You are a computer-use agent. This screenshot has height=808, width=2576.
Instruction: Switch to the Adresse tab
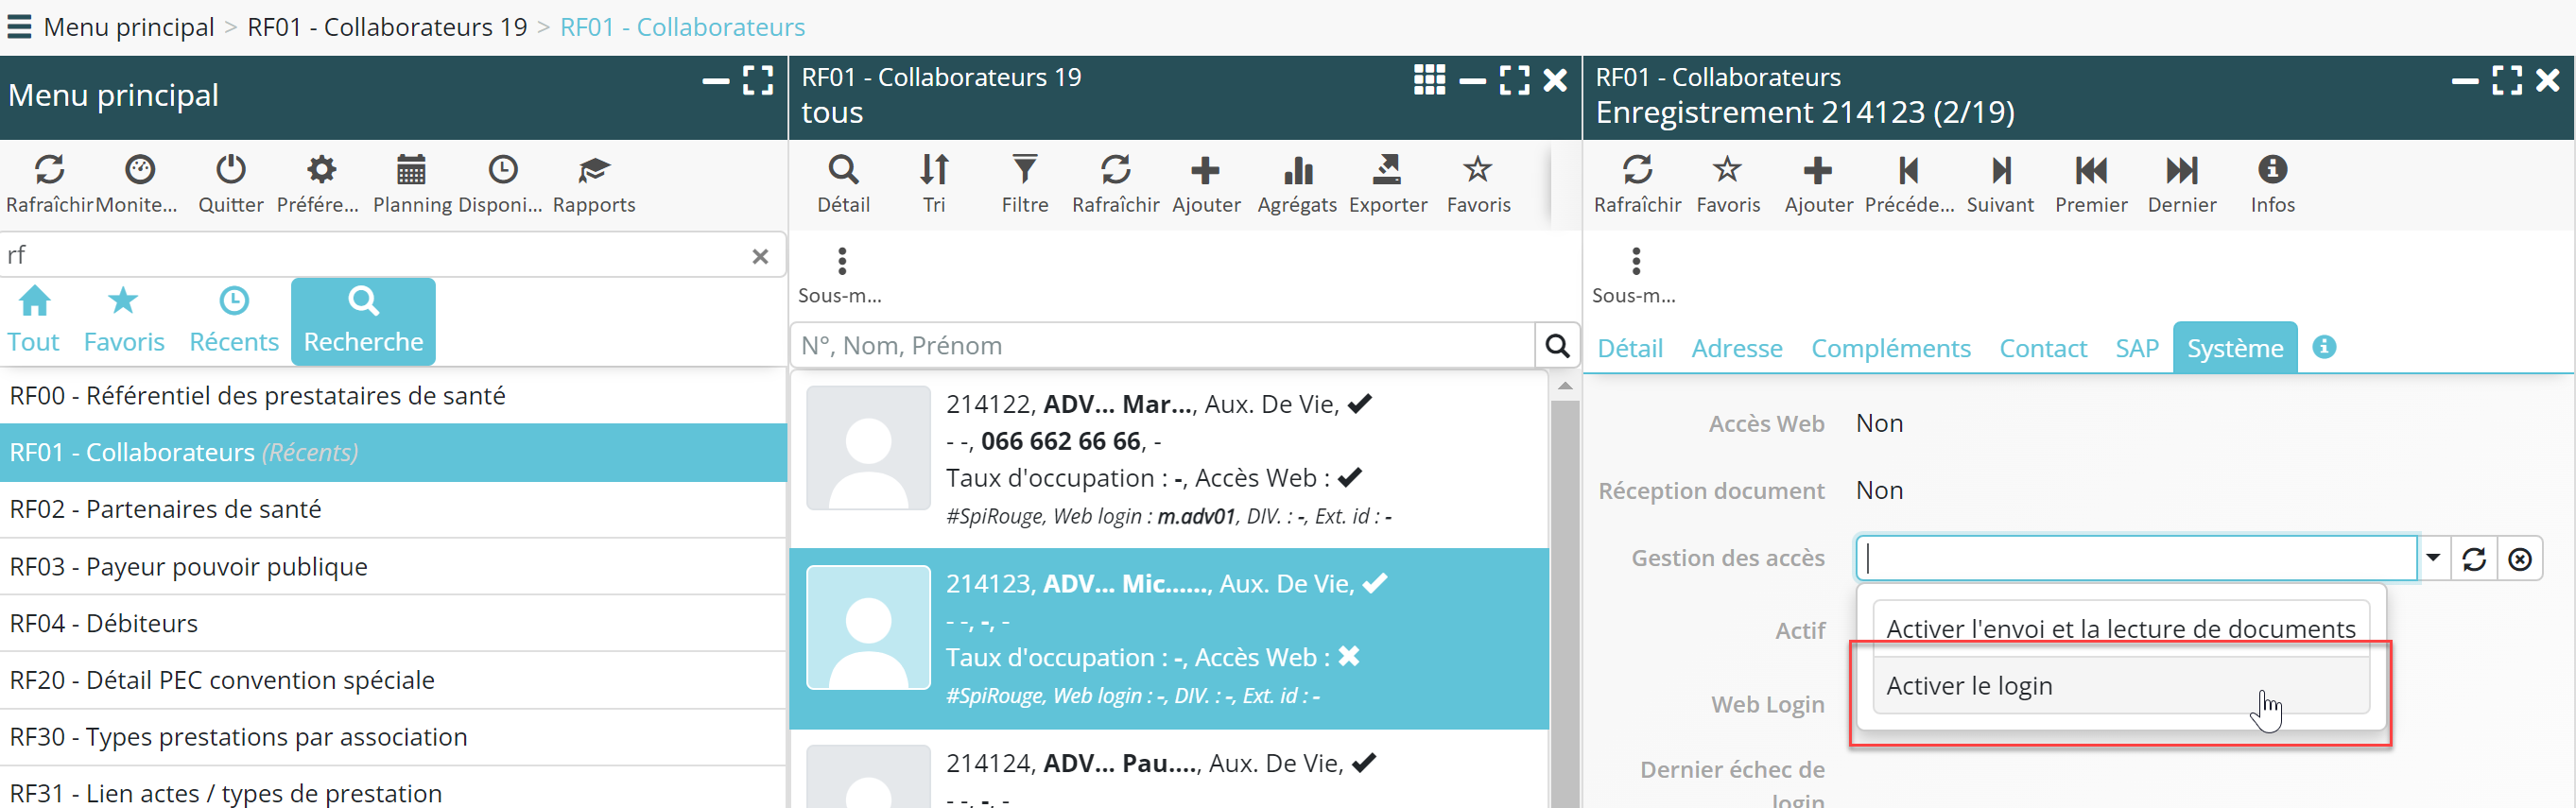click(1736, 348)
